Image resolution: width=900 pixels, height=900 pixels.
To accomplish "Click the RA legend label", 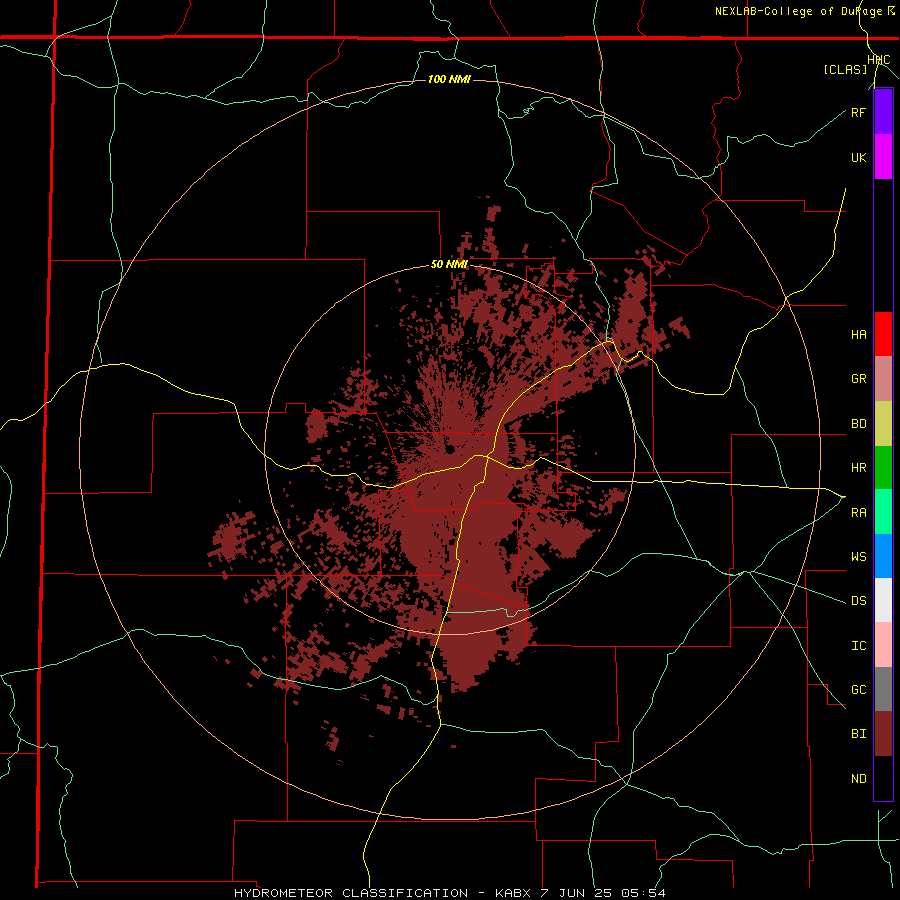I will tap(858, 513).
